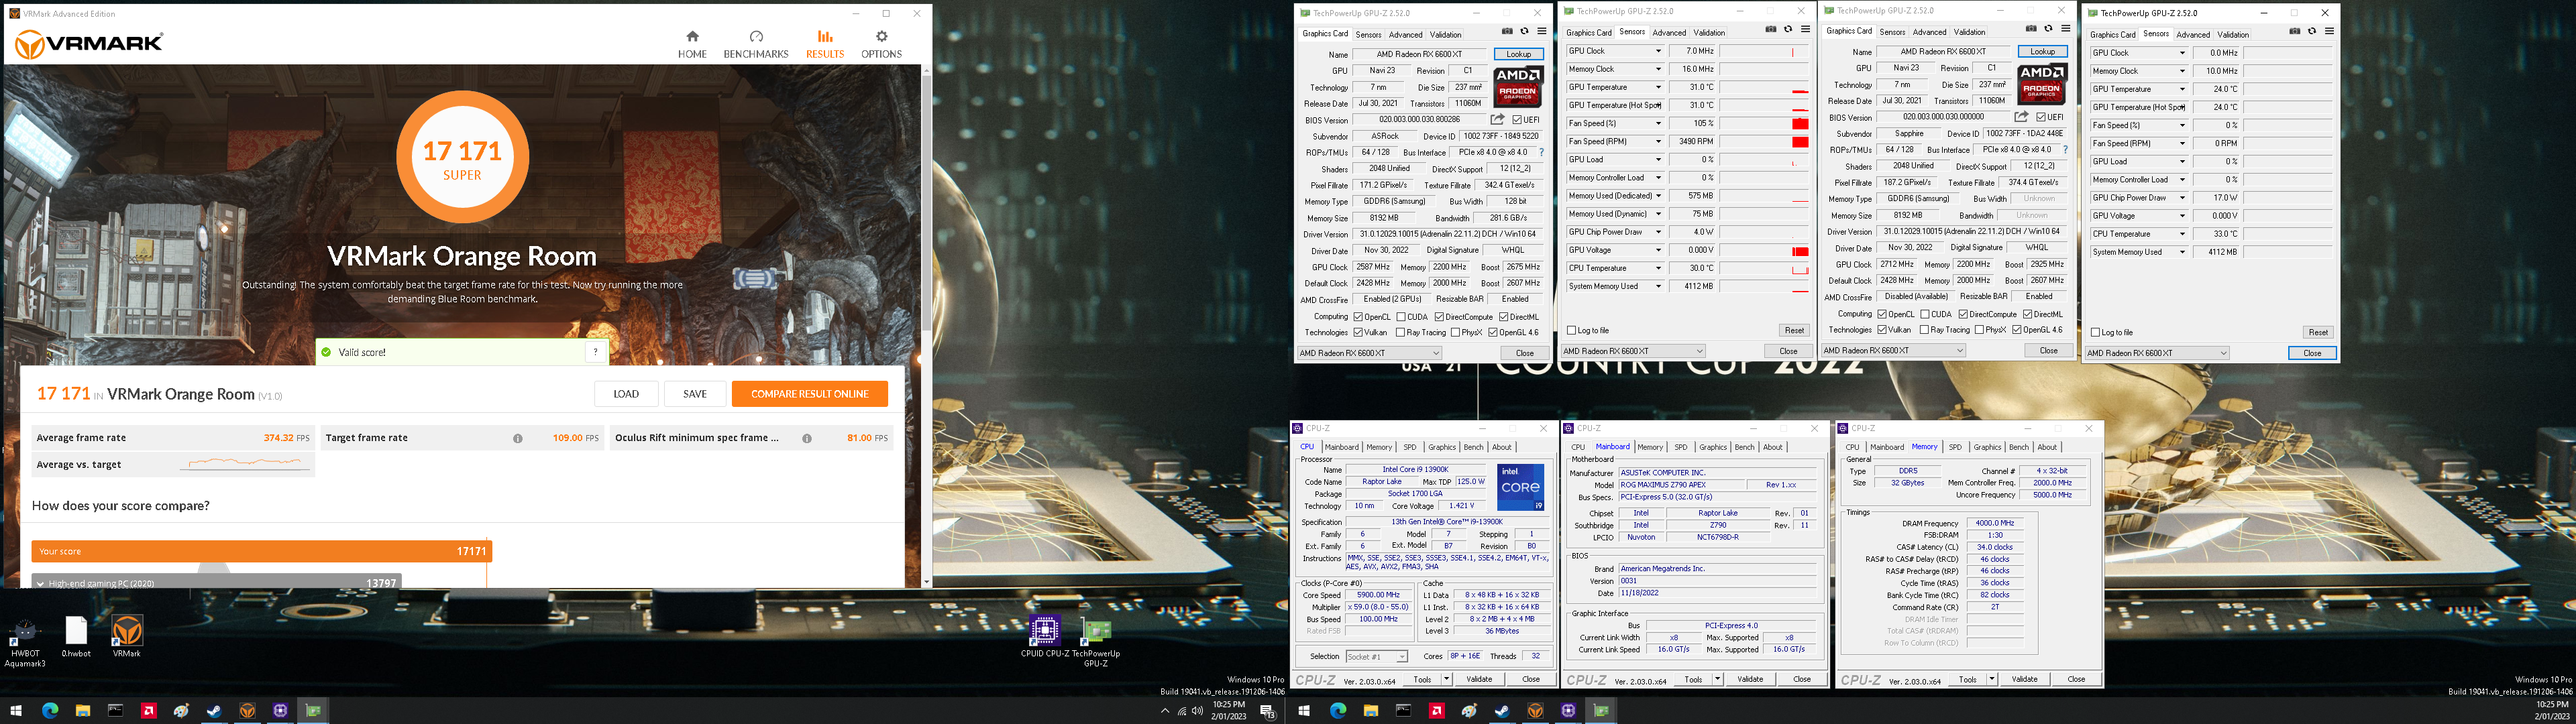The height and width of the screenshot is (724, 2576).
Task: Click refresh icon in ASRock GPU-Z window
Action: (x=1524, y=32)
